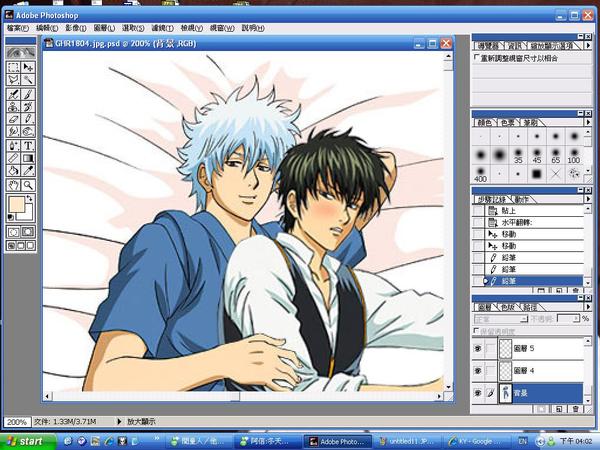Select the Hand tool
The height and width of the screenshot is (450, 600).
click(x=13, y=186)
